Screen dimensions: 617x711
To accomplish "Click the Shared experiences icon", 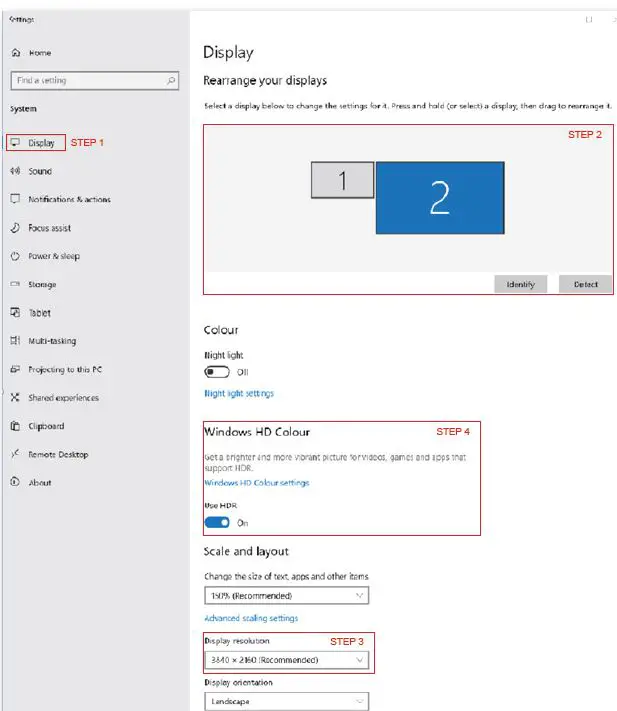I will tap(15, 397).
